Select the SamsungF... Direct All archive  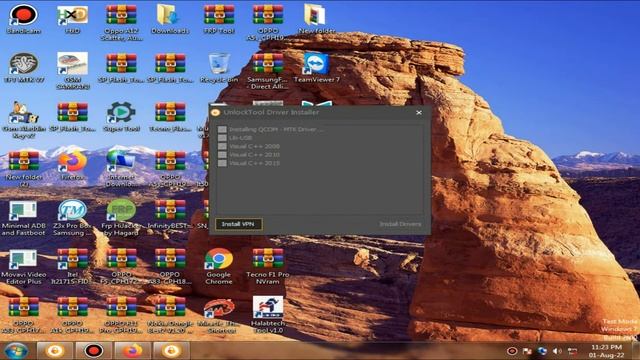pyautogui.click(x=268, y=71)
